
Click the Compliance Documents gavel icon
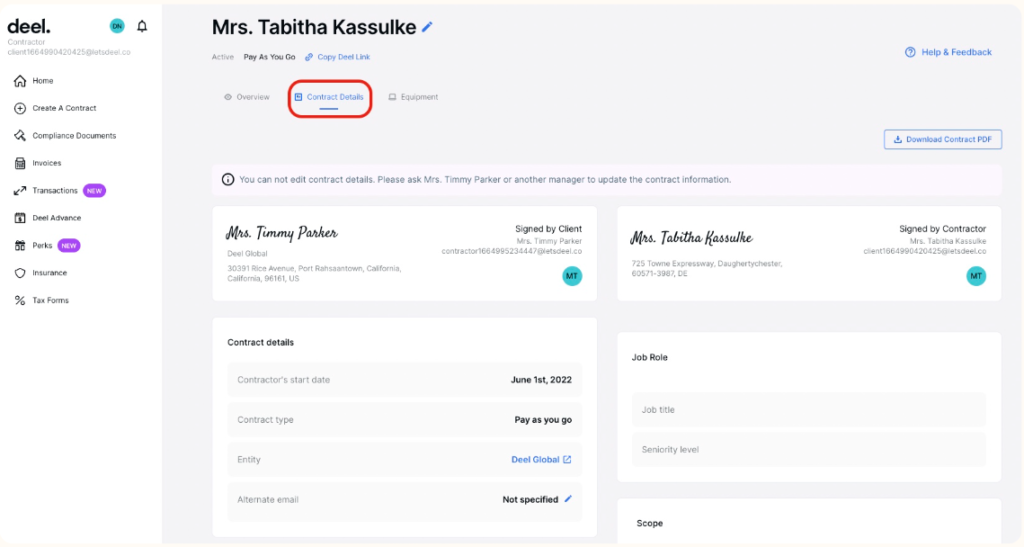click(x=20, y=136)
